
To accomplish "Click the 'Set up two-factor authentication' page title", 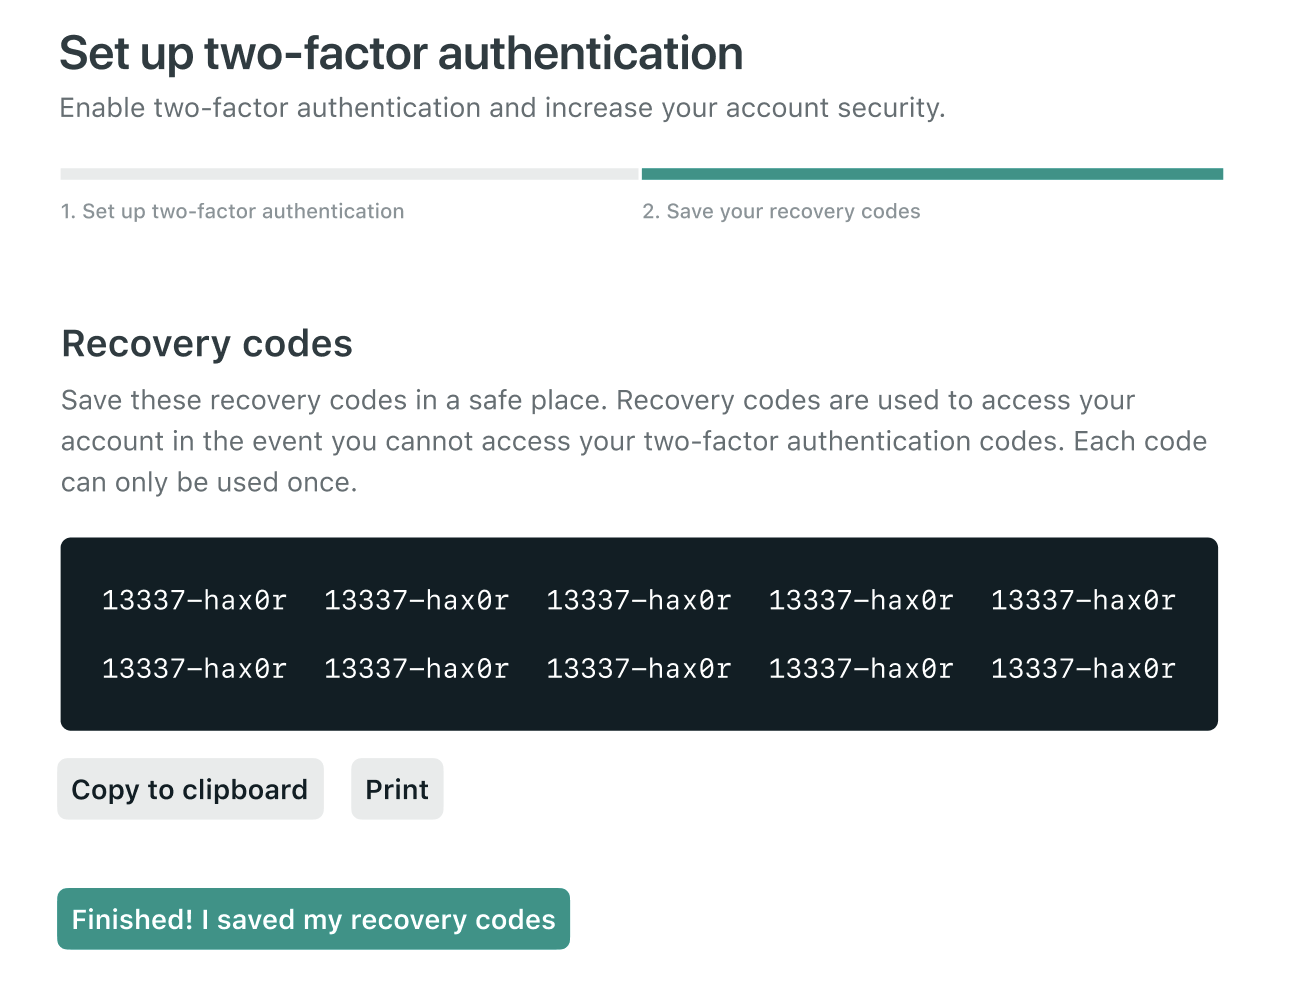I will [x=401, y=53].
